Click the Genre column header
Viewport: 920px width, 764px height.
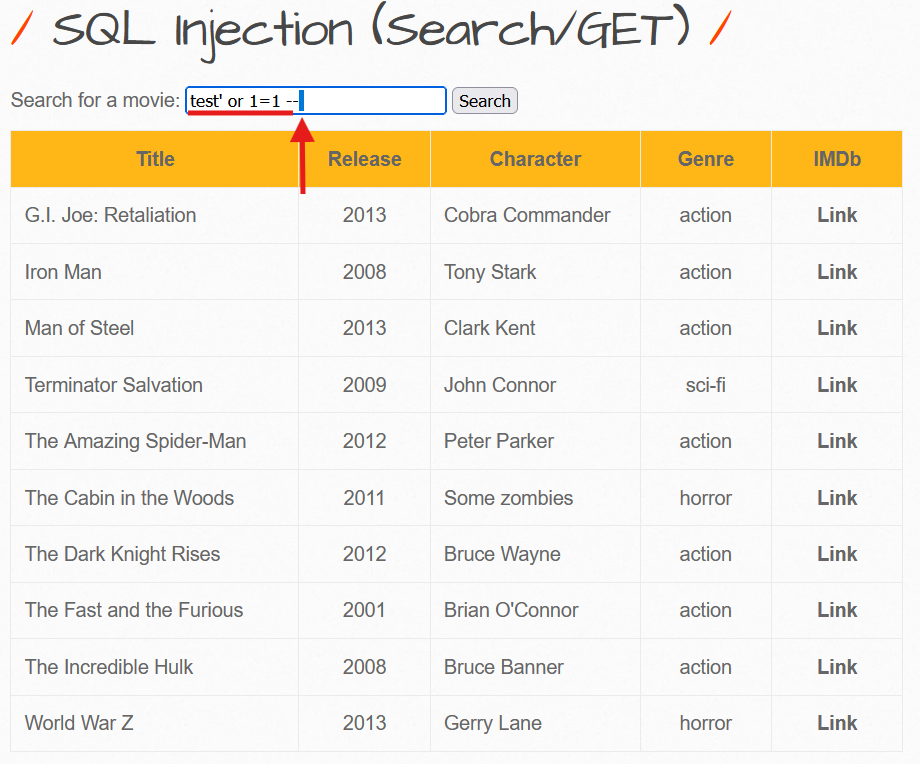[706, 159]
